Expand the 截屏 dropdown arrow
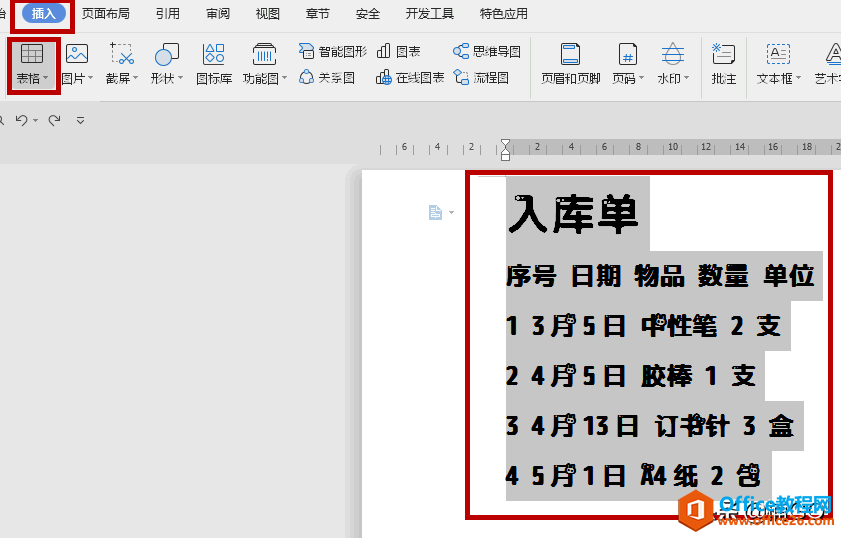The height and width of the screenshot is (538, 841). click(135, 78)
